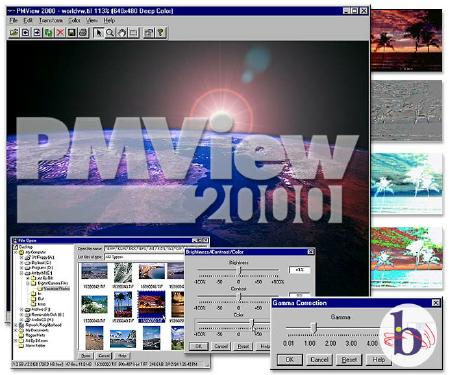The image size is (450, 375).
Task: Click Cancel in the Brightness/Contrast/Color dialog
Action: coord(221,346)
